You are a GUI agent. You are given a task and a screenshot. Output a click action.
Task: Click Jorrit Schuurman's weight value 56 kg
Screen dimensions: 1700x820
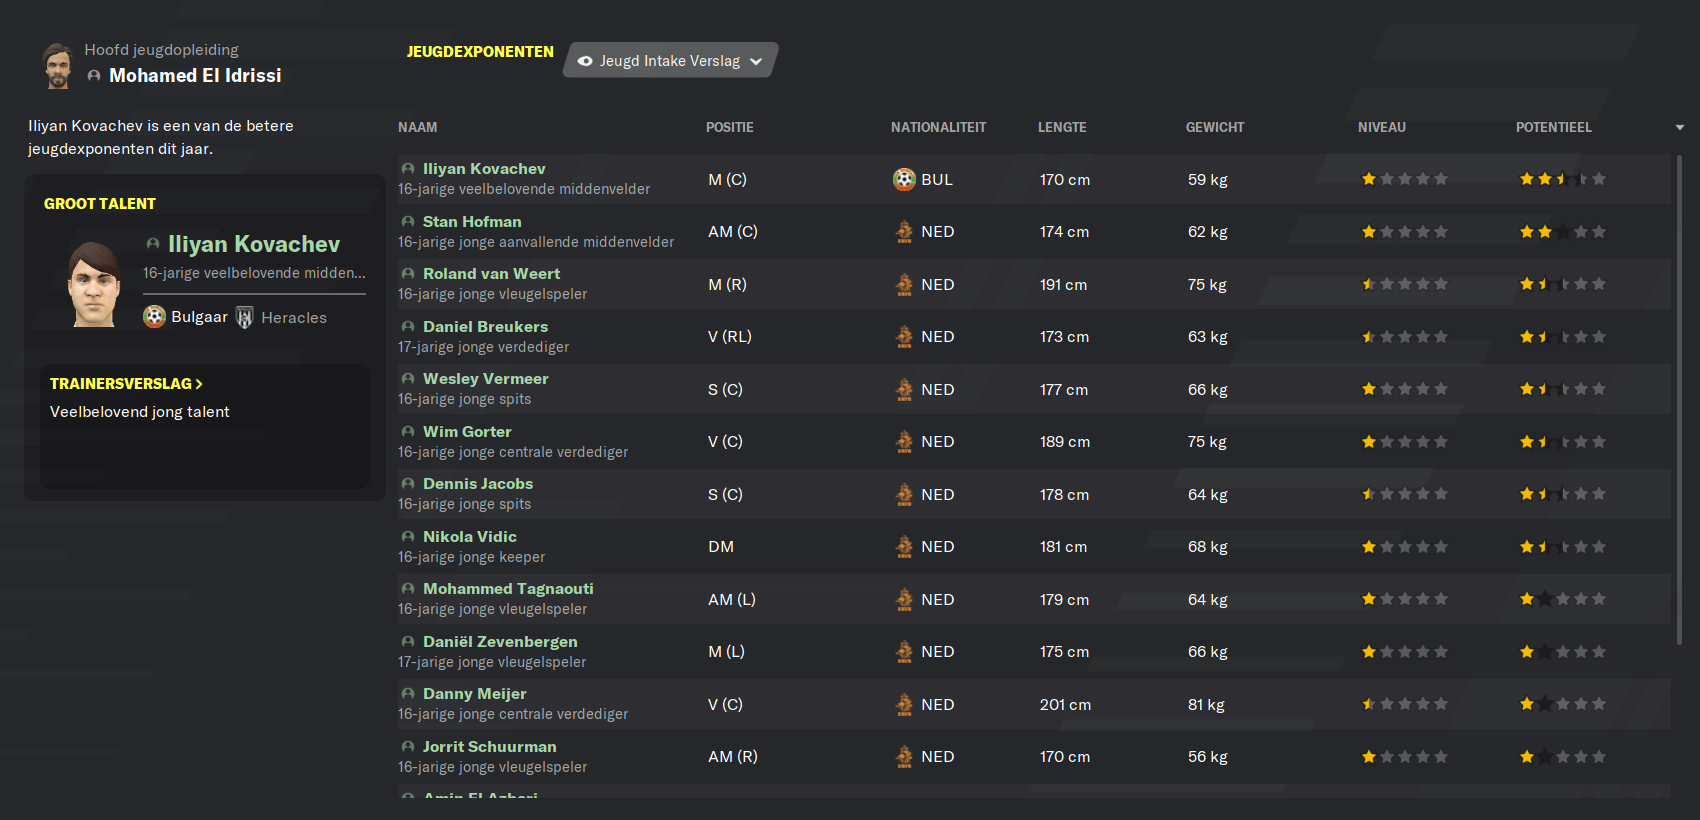point(1208,757)
